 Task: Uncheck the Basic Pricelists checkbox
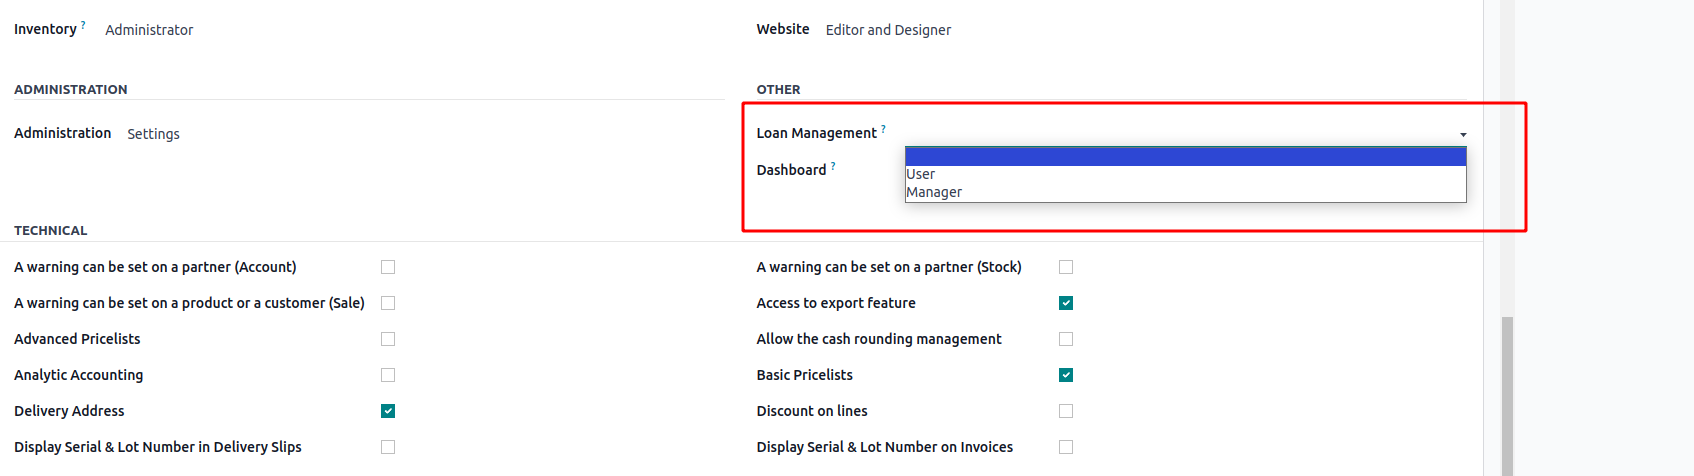pyautogui.click(x=1066, y=375)
